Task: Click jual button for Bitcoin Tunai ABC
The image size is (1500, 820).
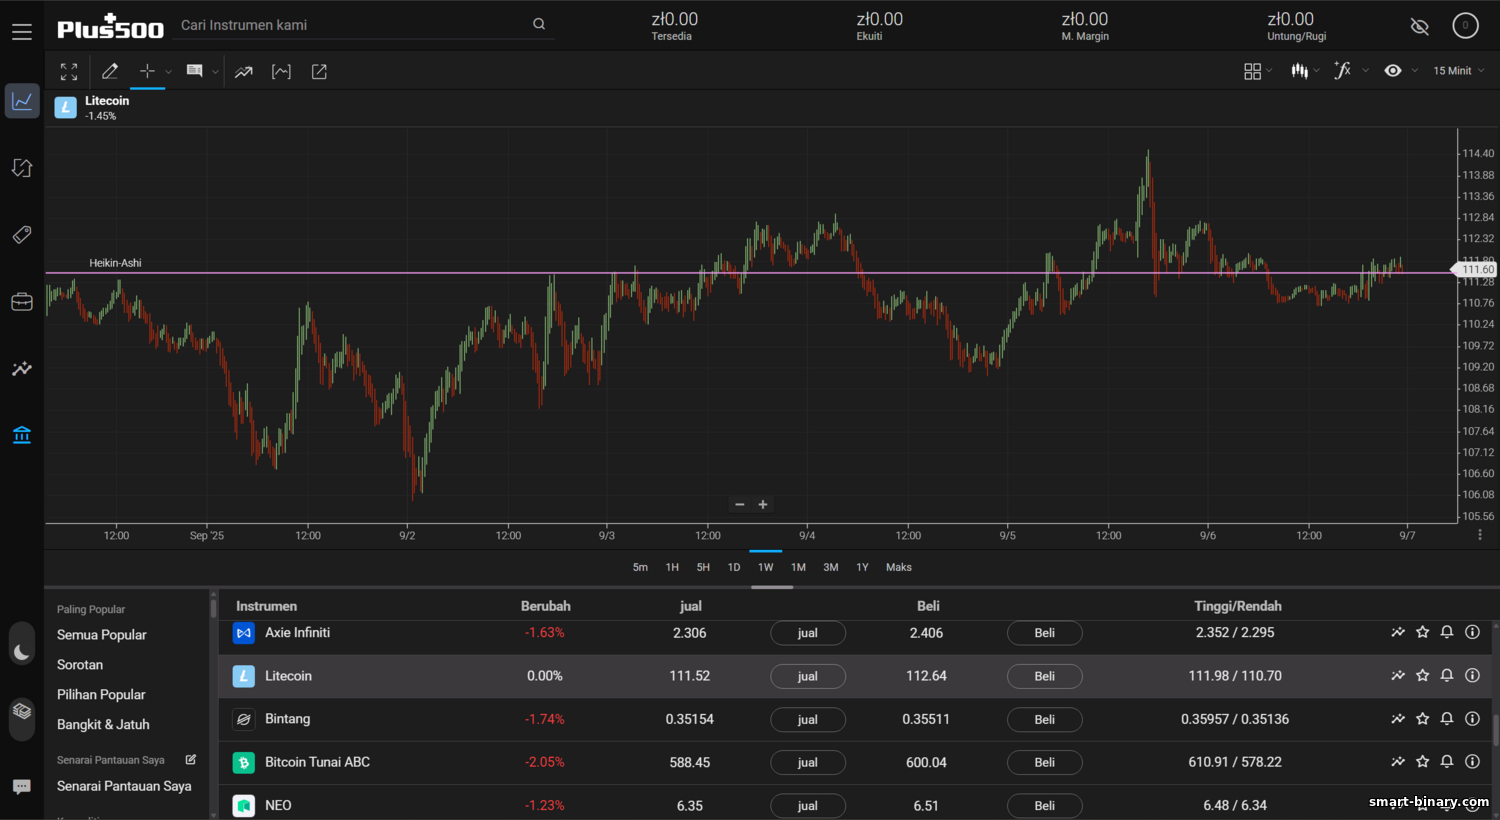Action: pyautogui.click(x=807, y=762)
